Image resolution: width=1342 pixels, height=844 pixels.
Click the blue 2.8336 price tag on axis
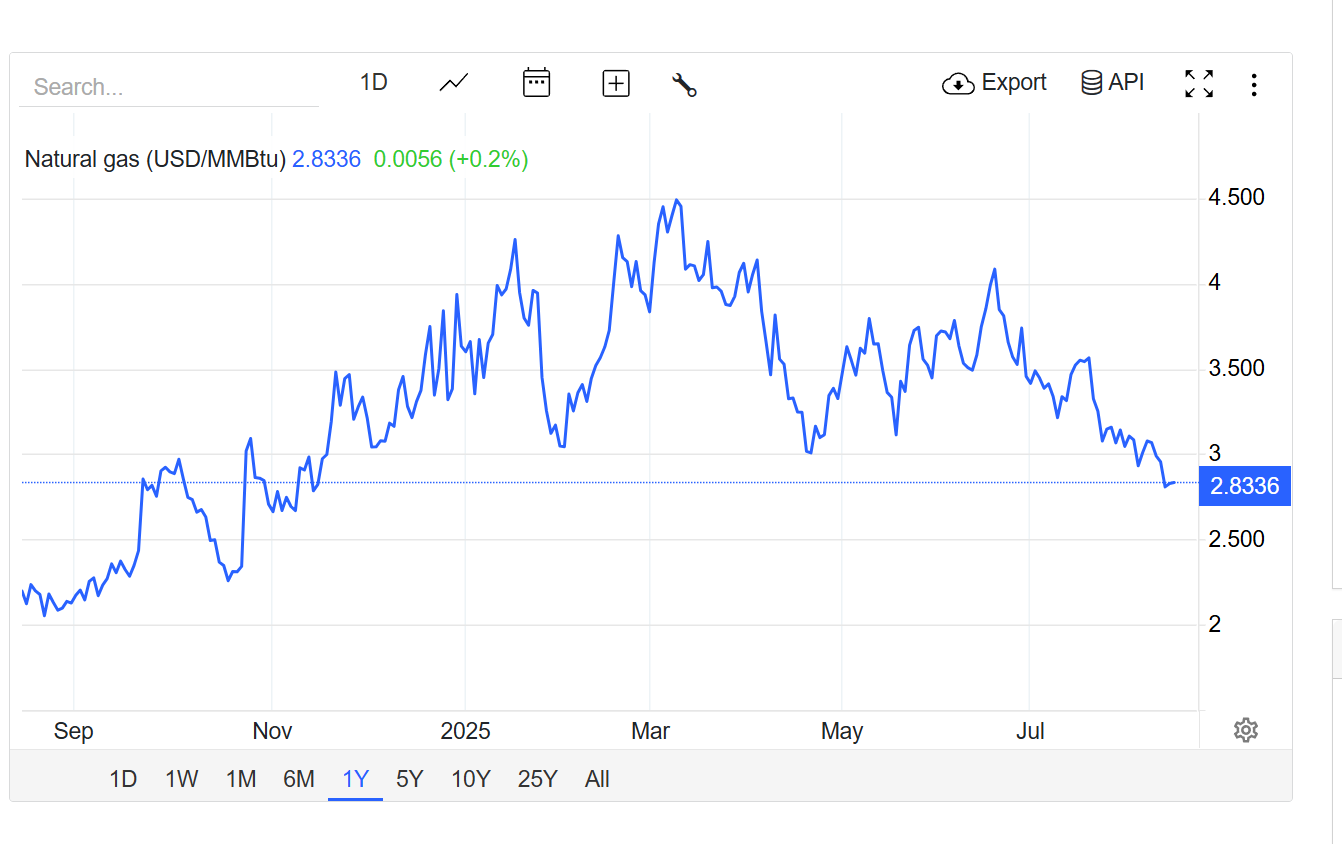point(1244,486)
